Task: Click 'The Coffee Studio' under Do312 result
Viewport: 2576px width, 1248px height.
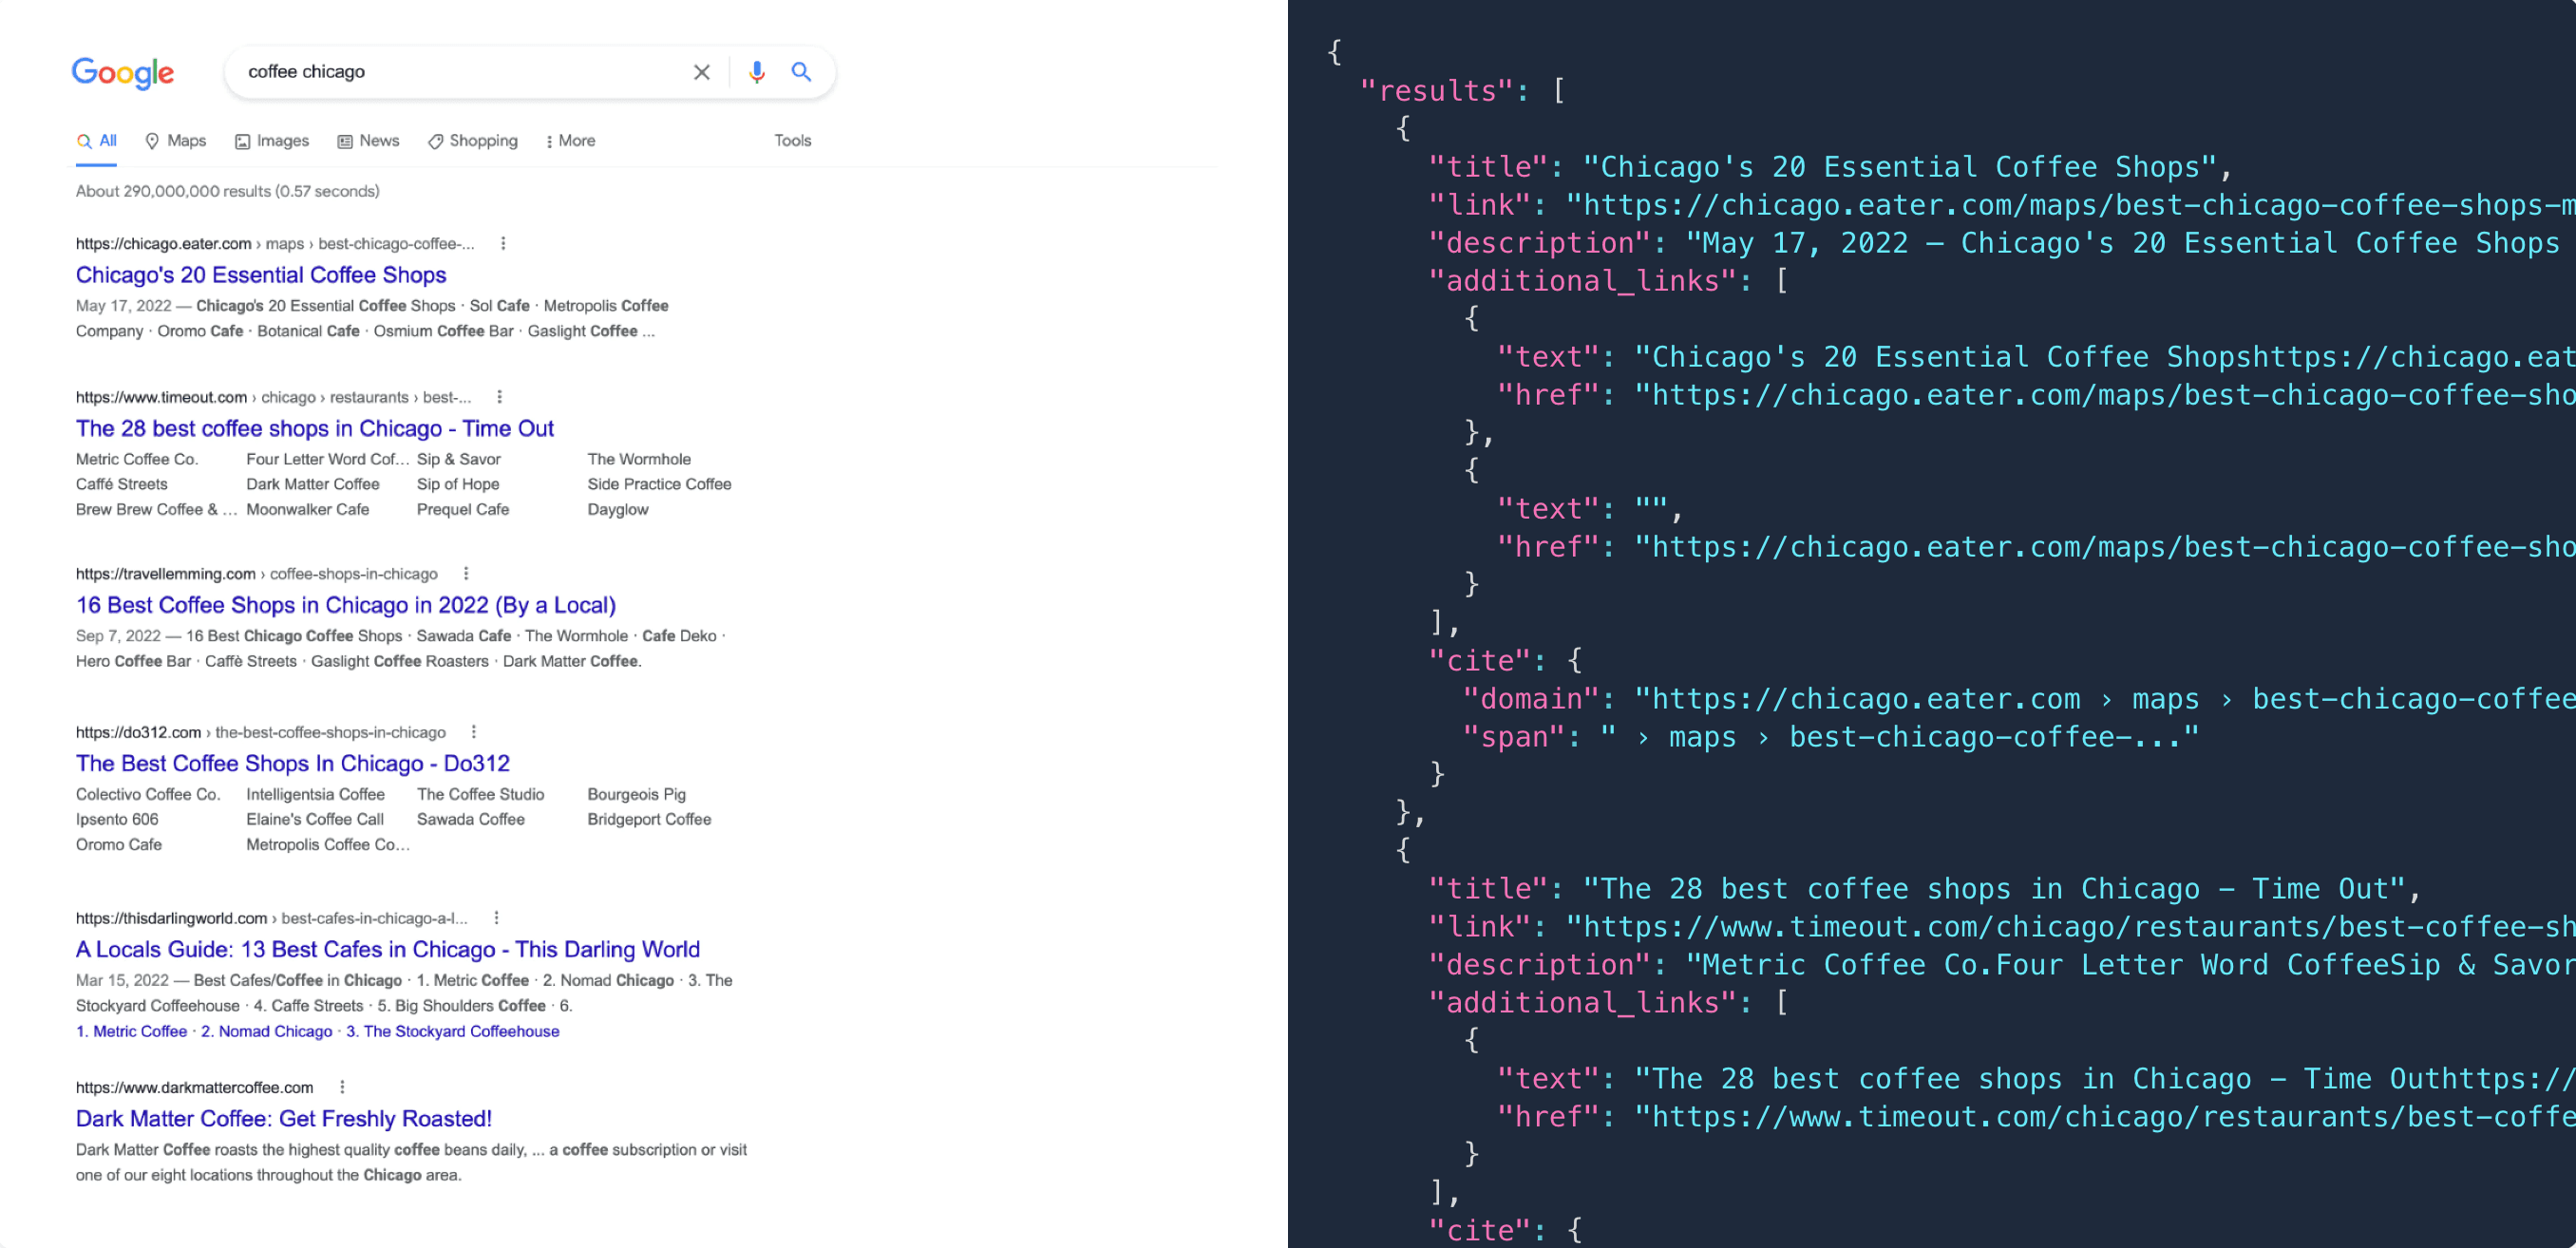Action: pyautogui.click(x=481, y=794)
